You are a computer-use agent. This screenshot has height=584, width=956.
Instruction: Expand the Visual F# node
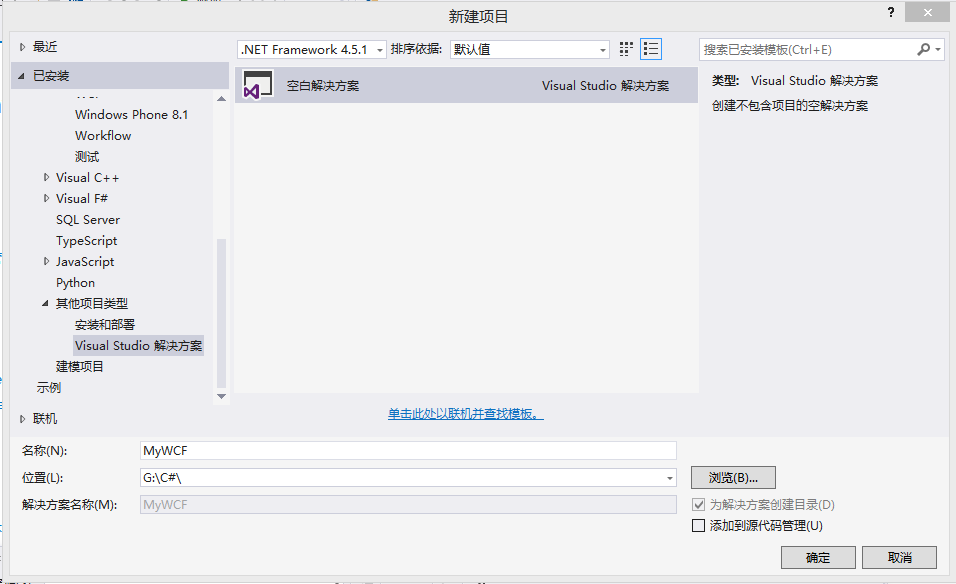click(x=46, y=198)
